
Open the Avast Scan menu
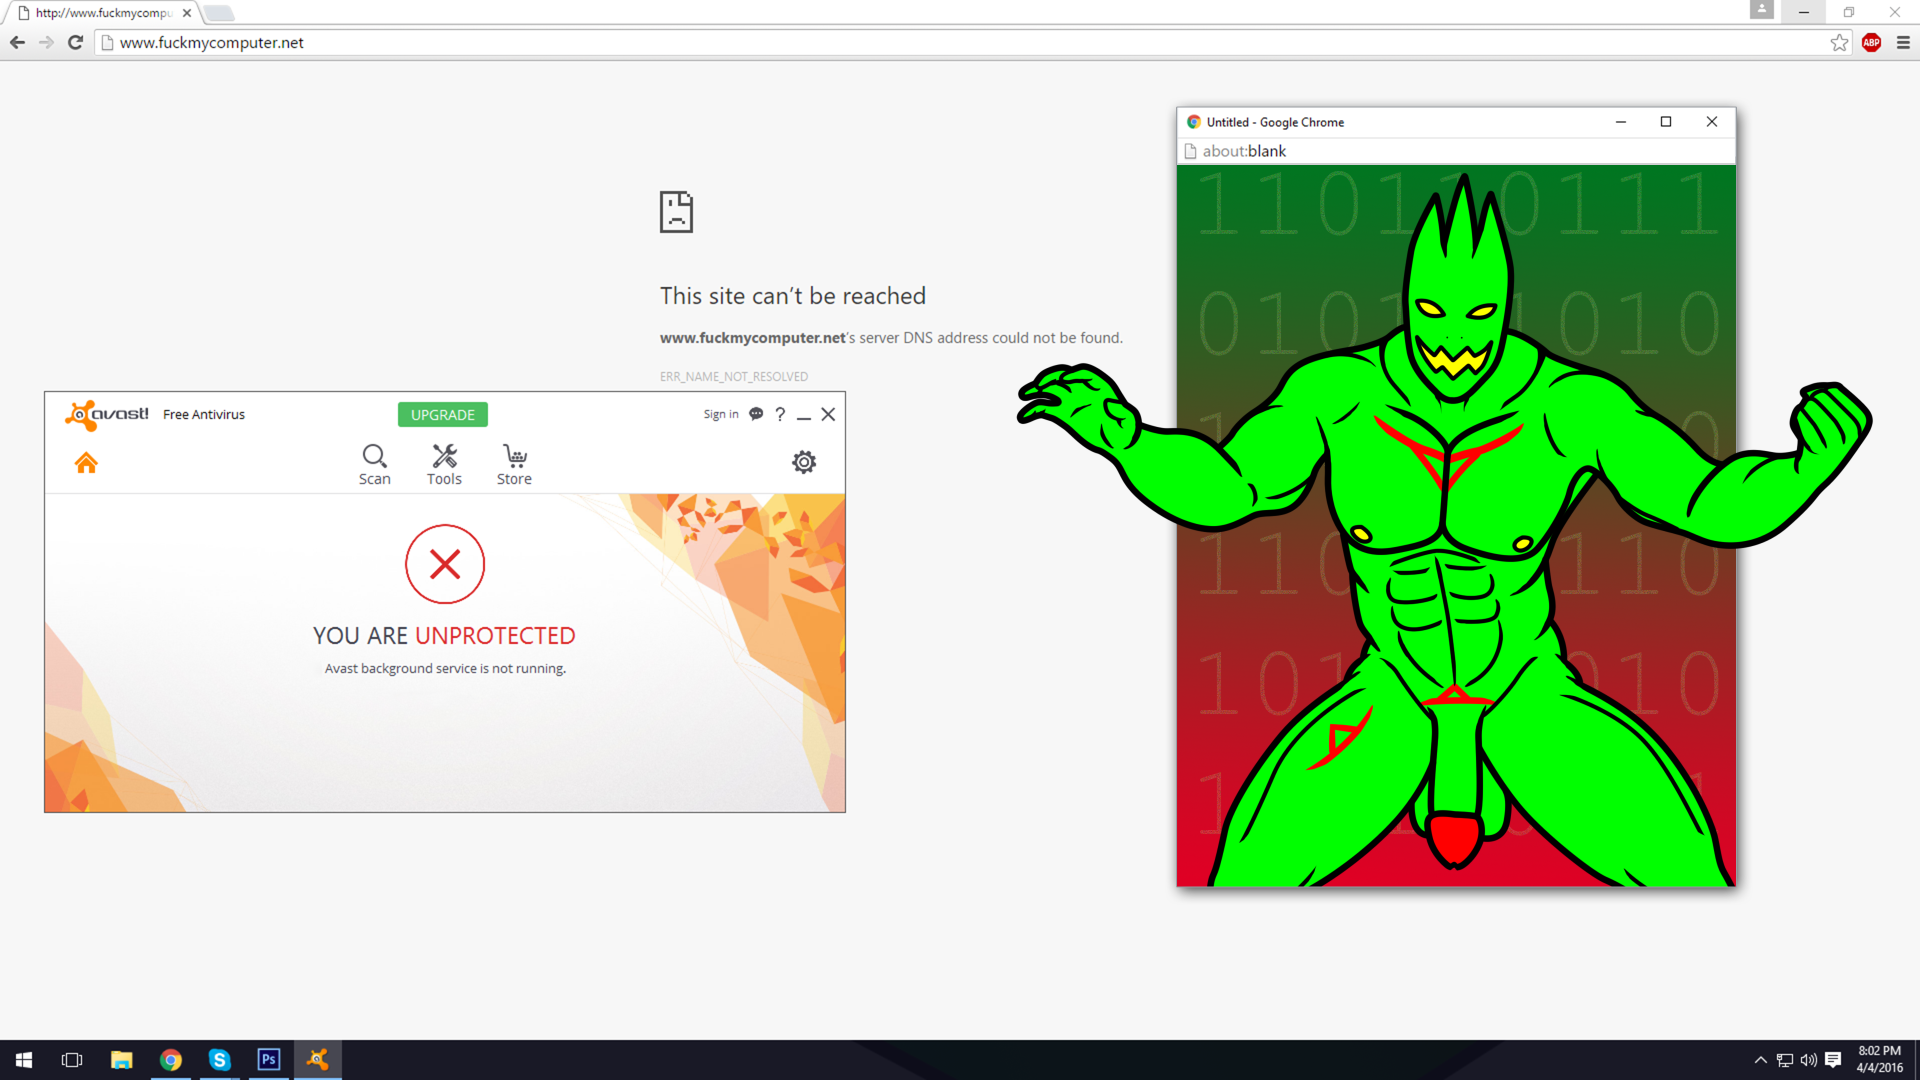pyautogui.click(x=375, y=465)
